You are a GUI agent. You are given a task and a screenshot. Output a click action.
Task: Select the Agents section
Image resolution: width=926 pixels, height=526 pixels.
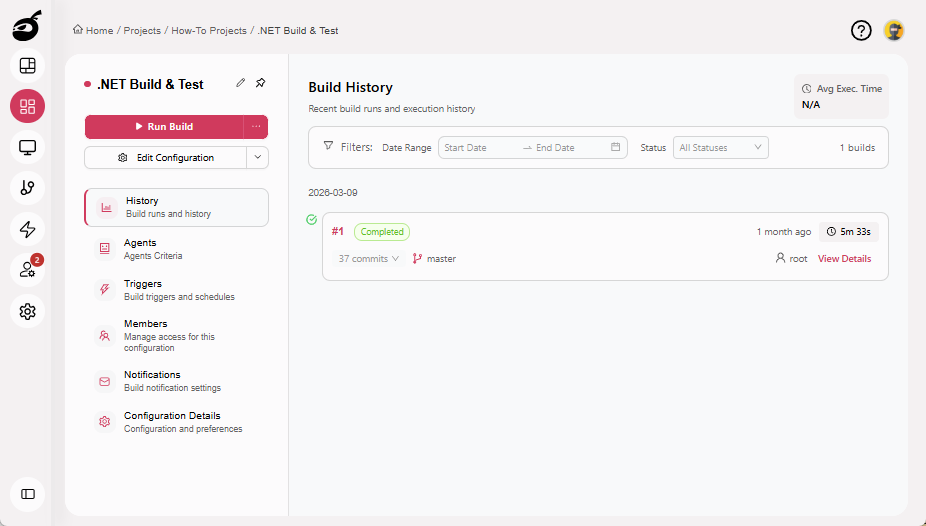(x=177, y=249)
